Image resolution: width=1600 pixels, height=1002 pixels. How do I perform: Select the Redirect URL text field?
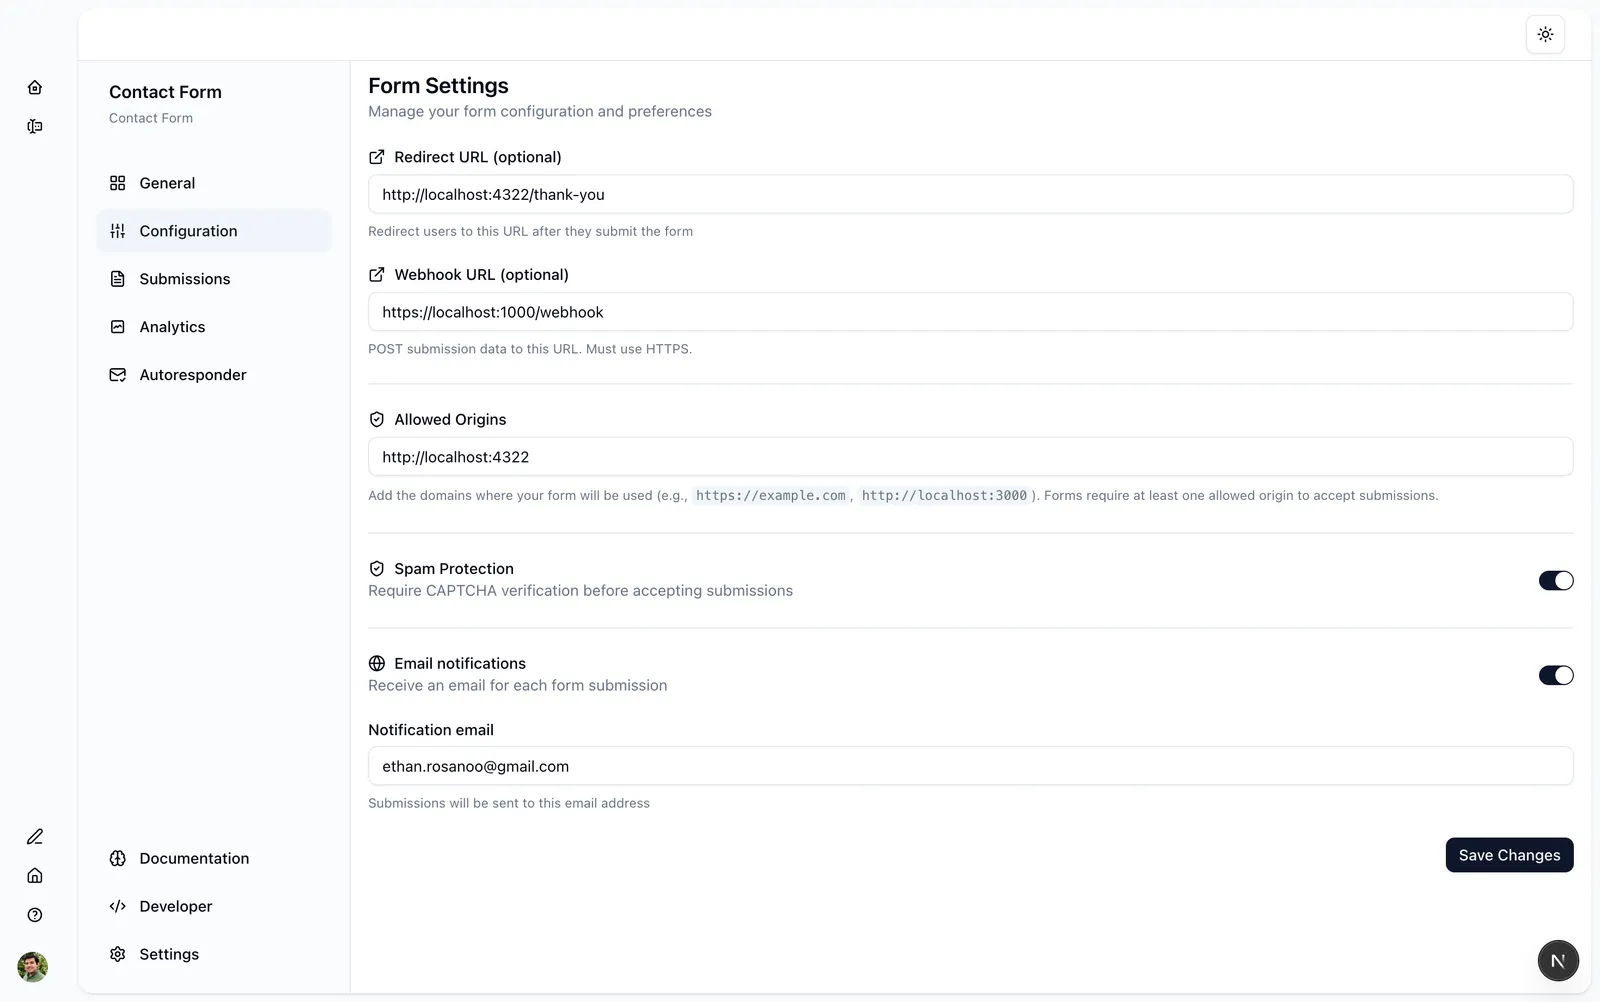pyautogui.click(x=970, y=194)
